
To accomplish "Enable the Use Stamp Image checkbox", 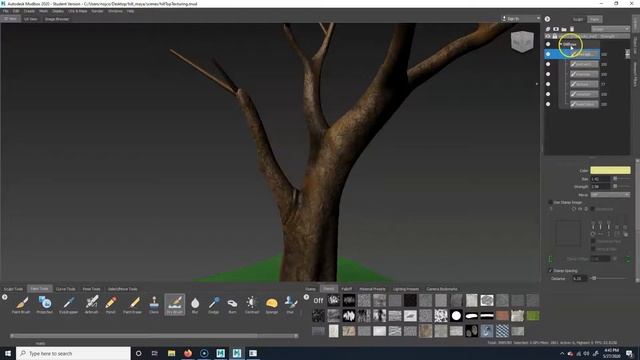I will [x=550, y=202].
